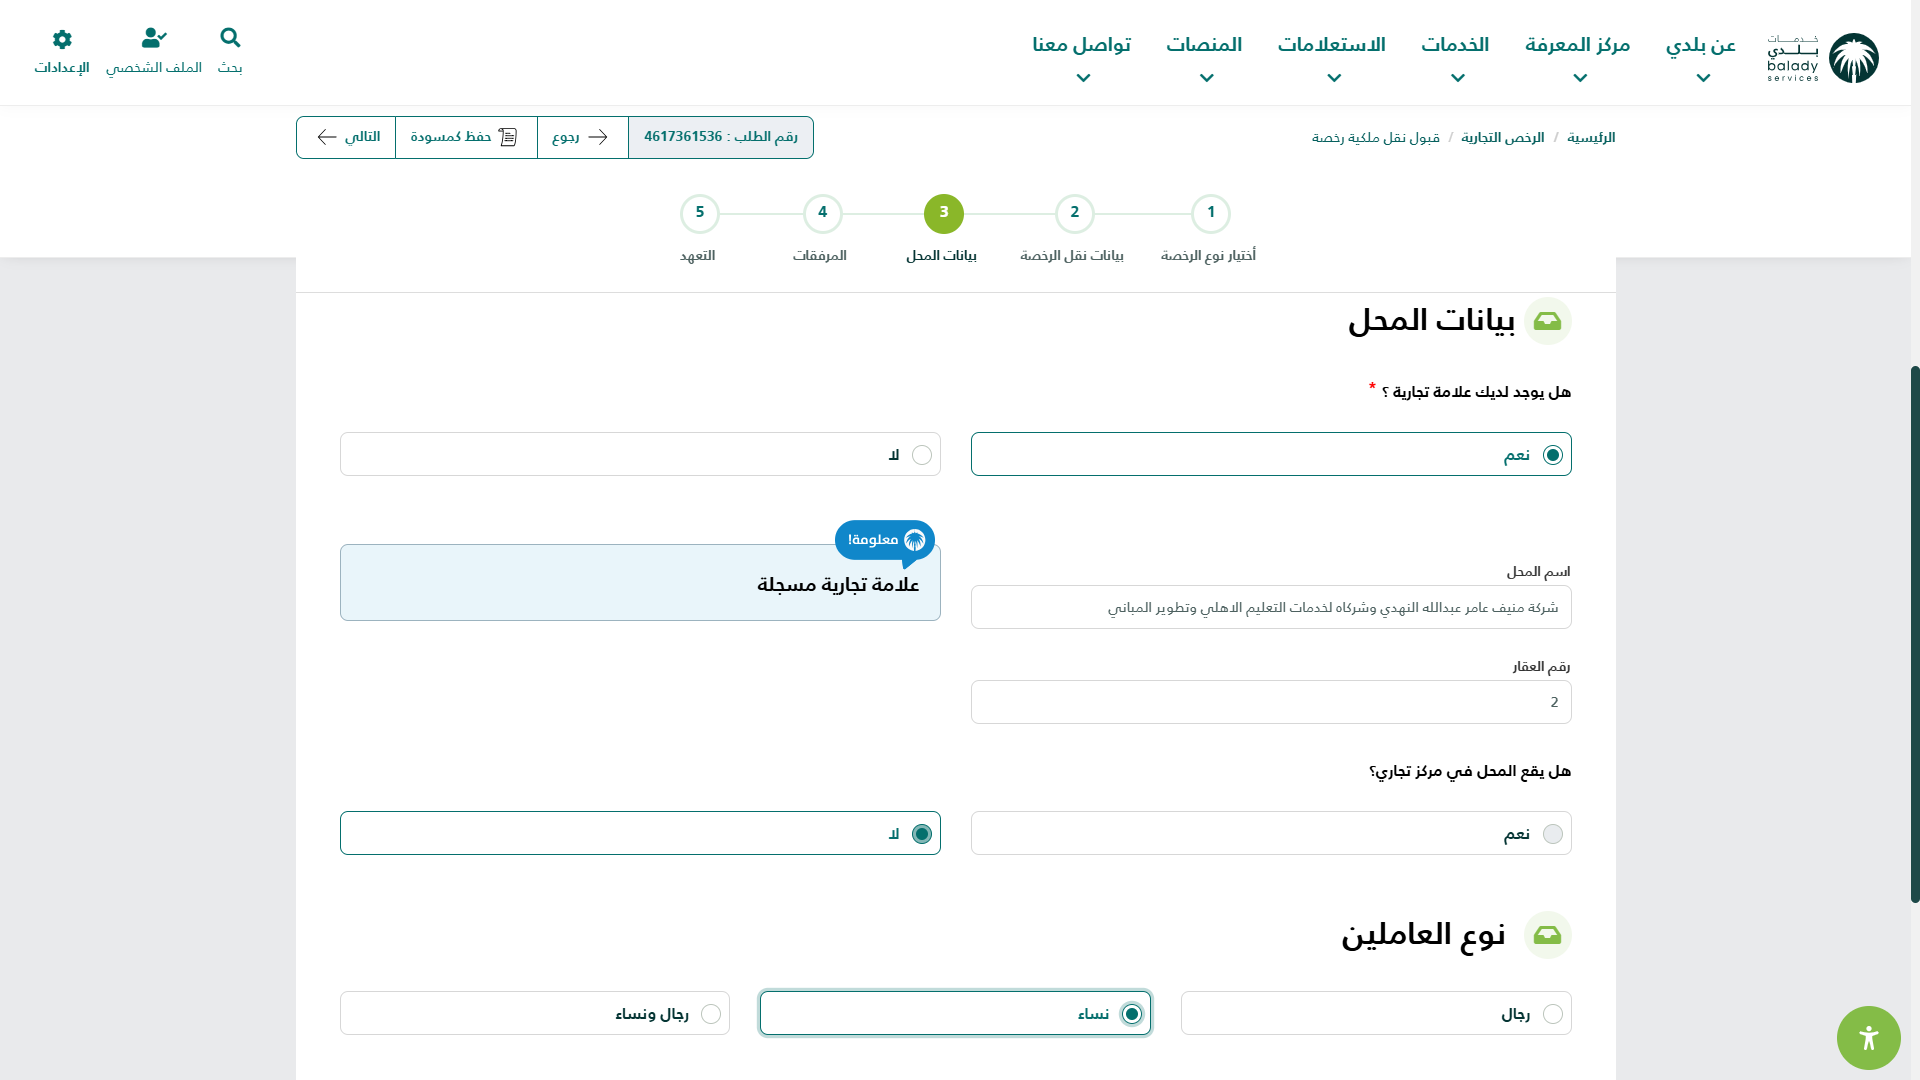Click the save as draft document icon

click(508, 137)
